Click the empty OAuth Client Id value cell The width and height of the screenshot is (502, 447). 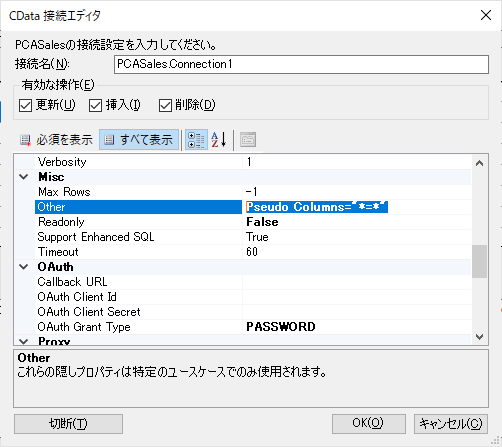pyautogui.click(x=357, y=297)
